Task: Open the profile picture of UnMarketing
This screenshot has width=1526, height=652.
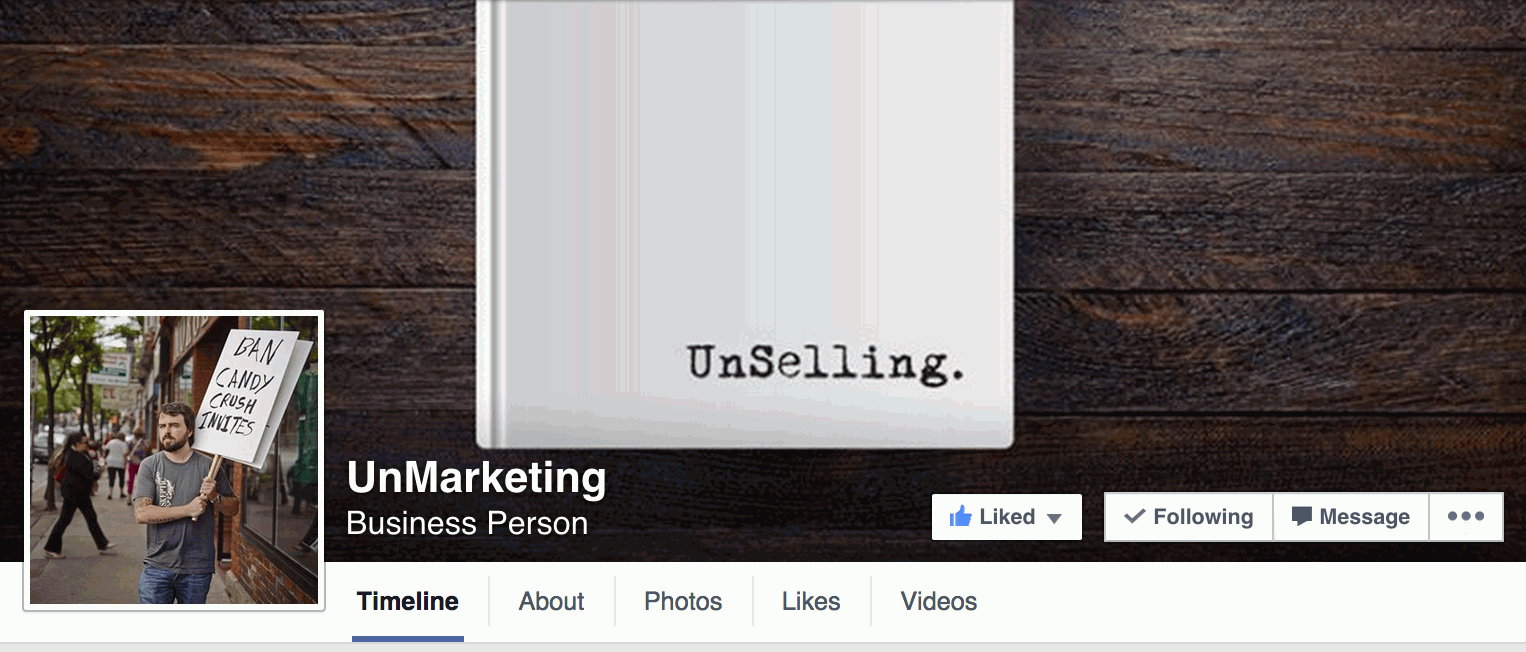Action: pos(173,459)
